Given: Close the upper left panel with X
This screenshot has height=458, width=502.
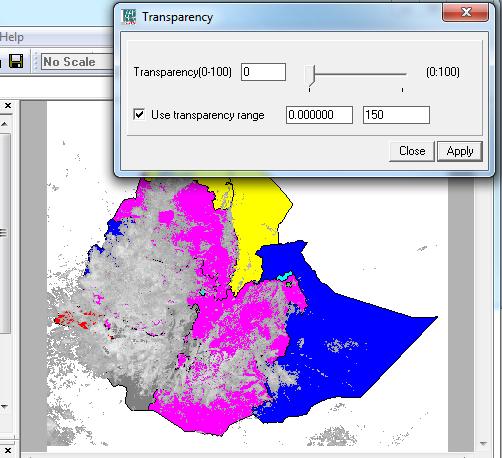Looking at the screenshot, I should tap(8, 106).
